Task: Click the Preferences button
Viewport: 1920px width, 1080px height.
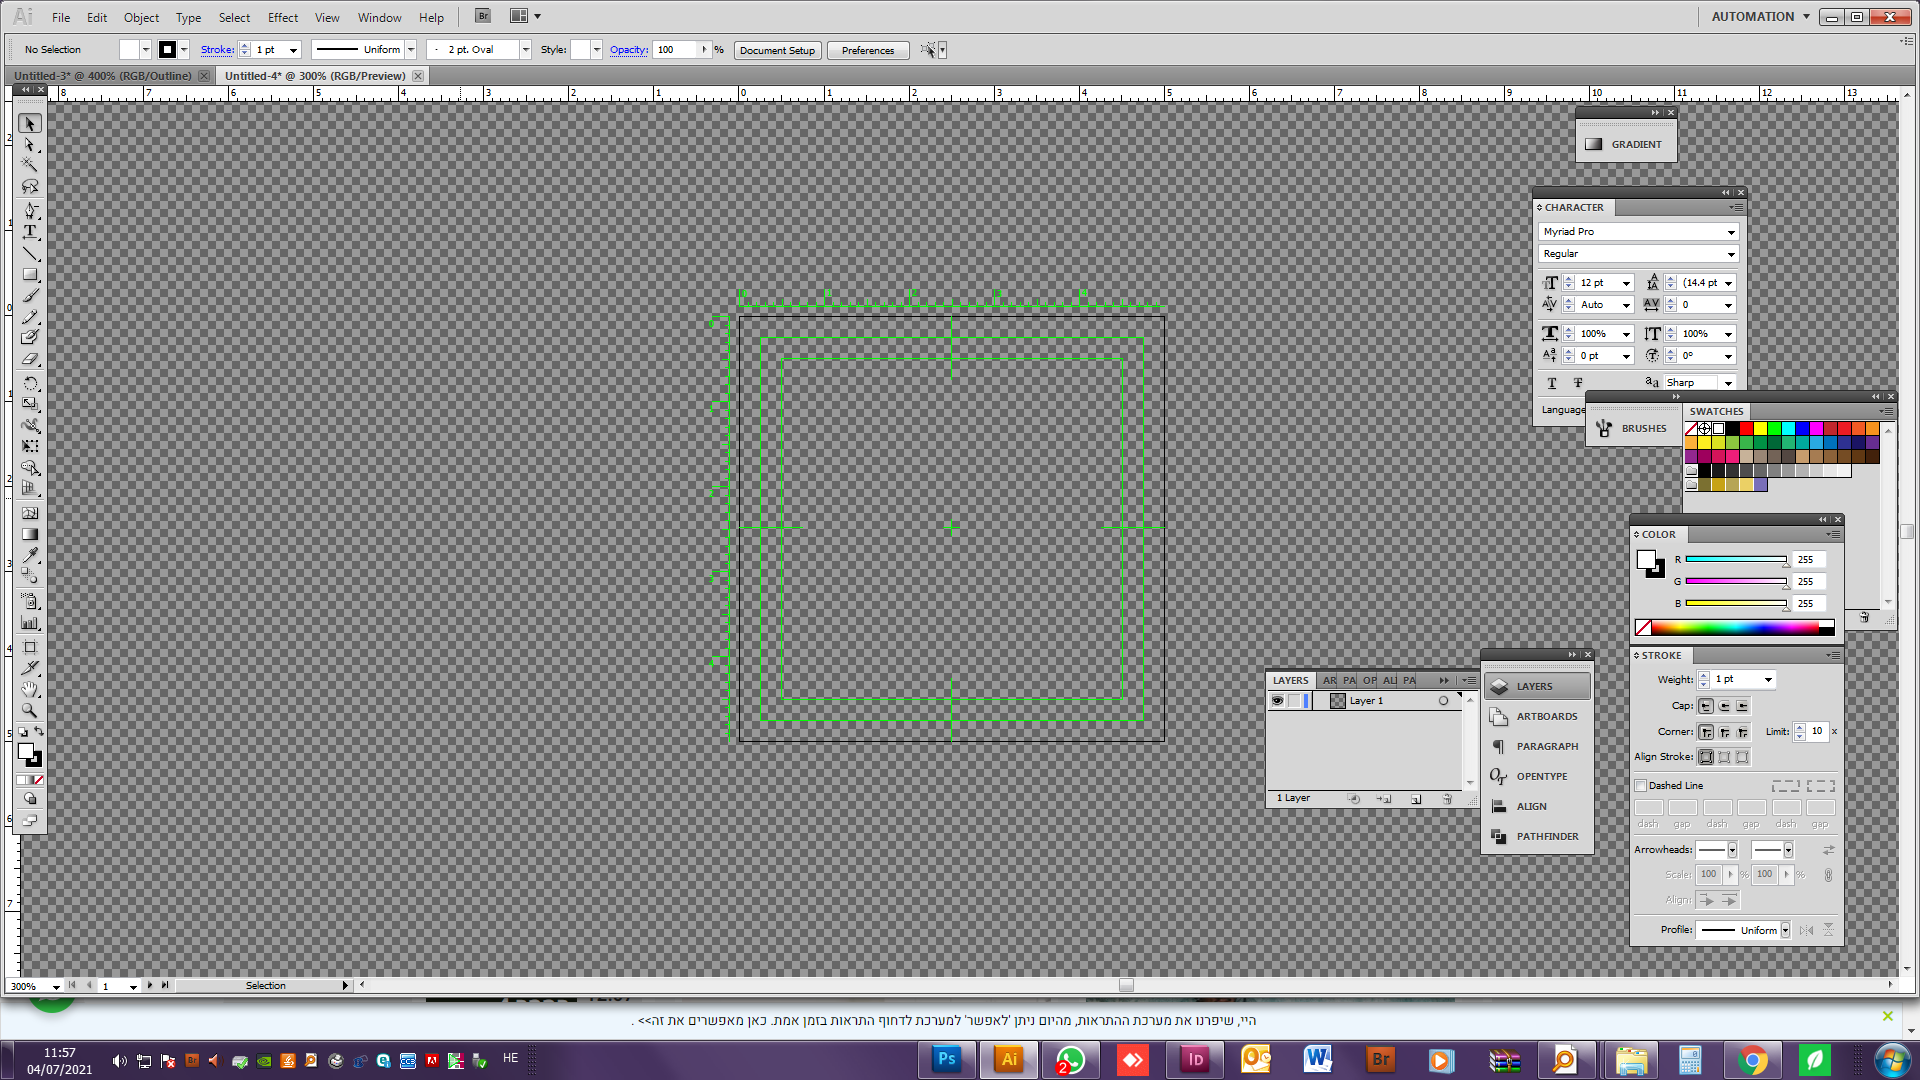Action: [x=867, y=50]
